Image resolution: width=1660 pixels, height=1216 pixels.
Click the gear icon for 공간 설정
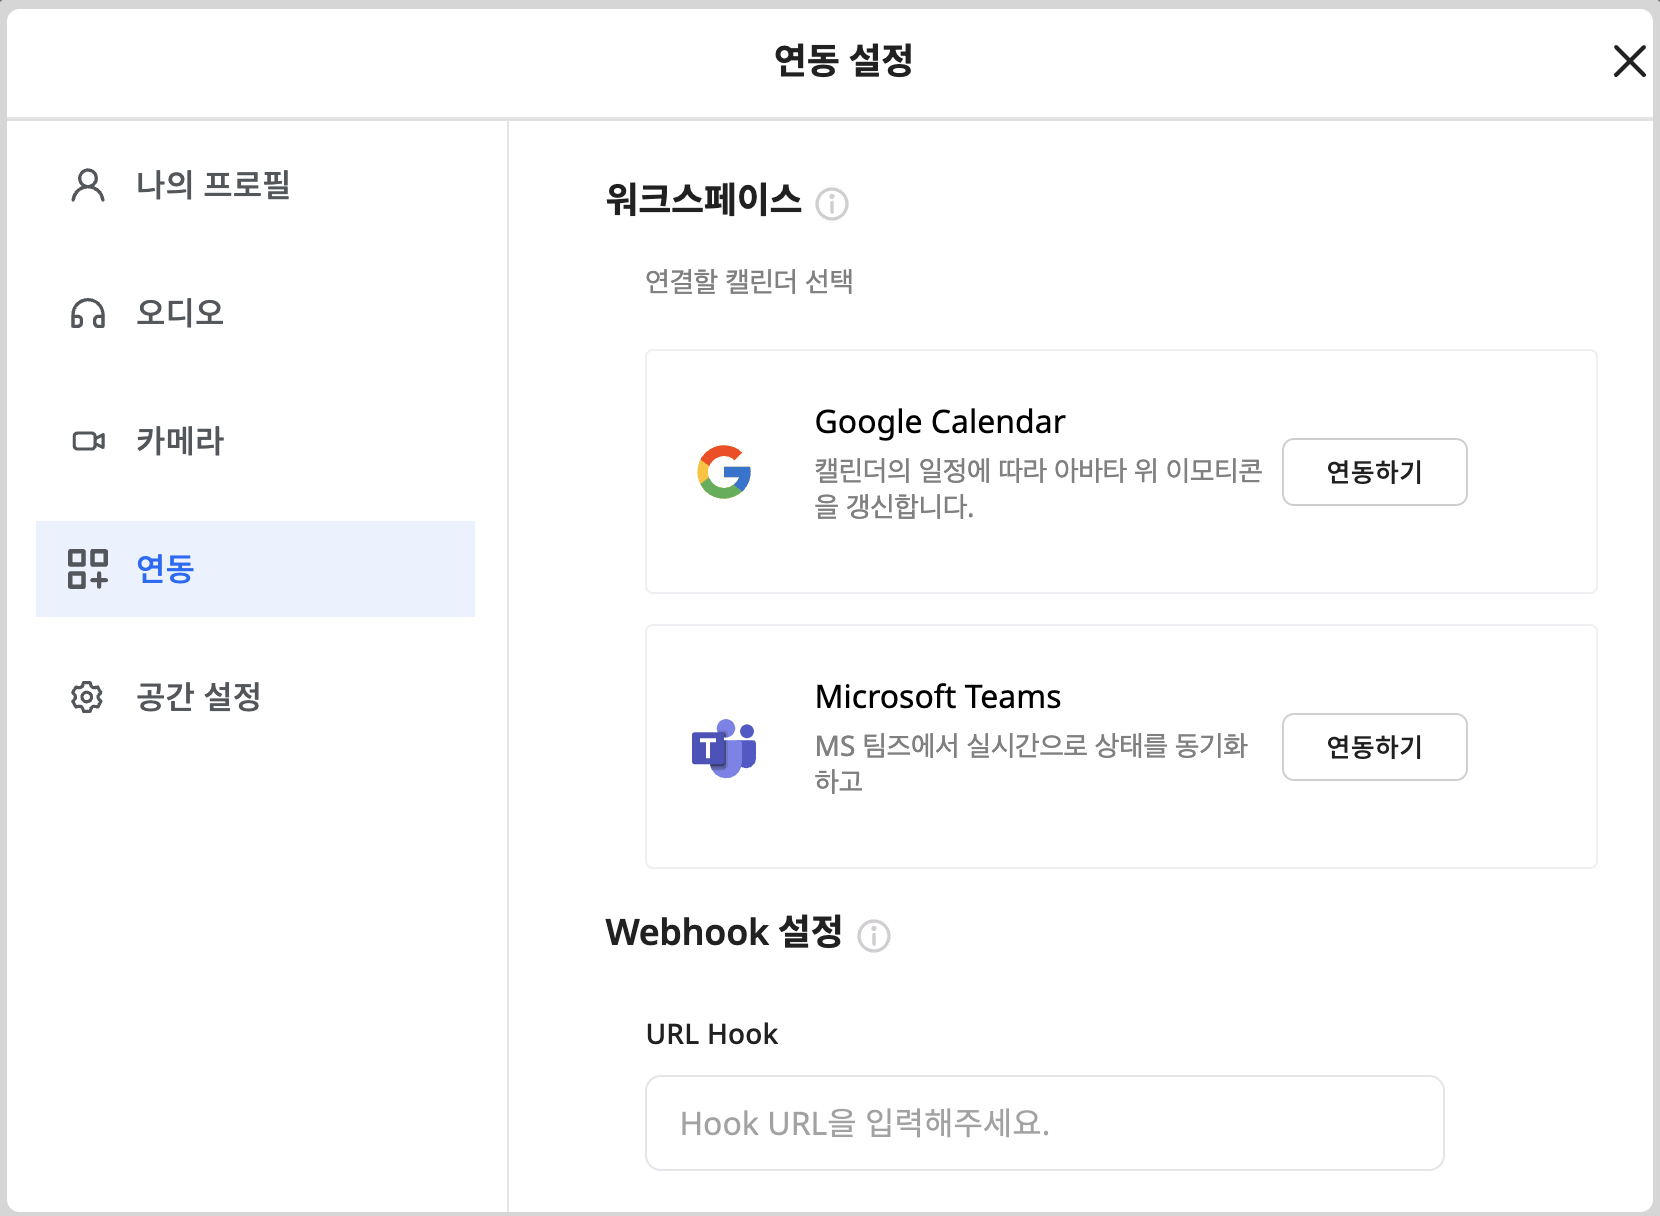tap(88, 697)
